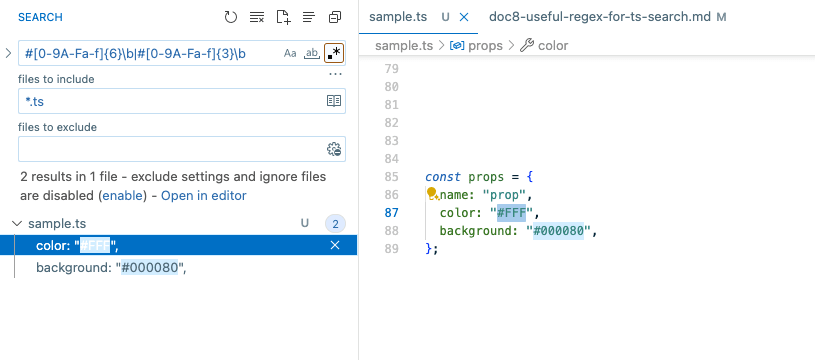Viewport: 815px width, 360px height.
Task: Click sample.ts in the breadcrumb
Action: point(404,46)
